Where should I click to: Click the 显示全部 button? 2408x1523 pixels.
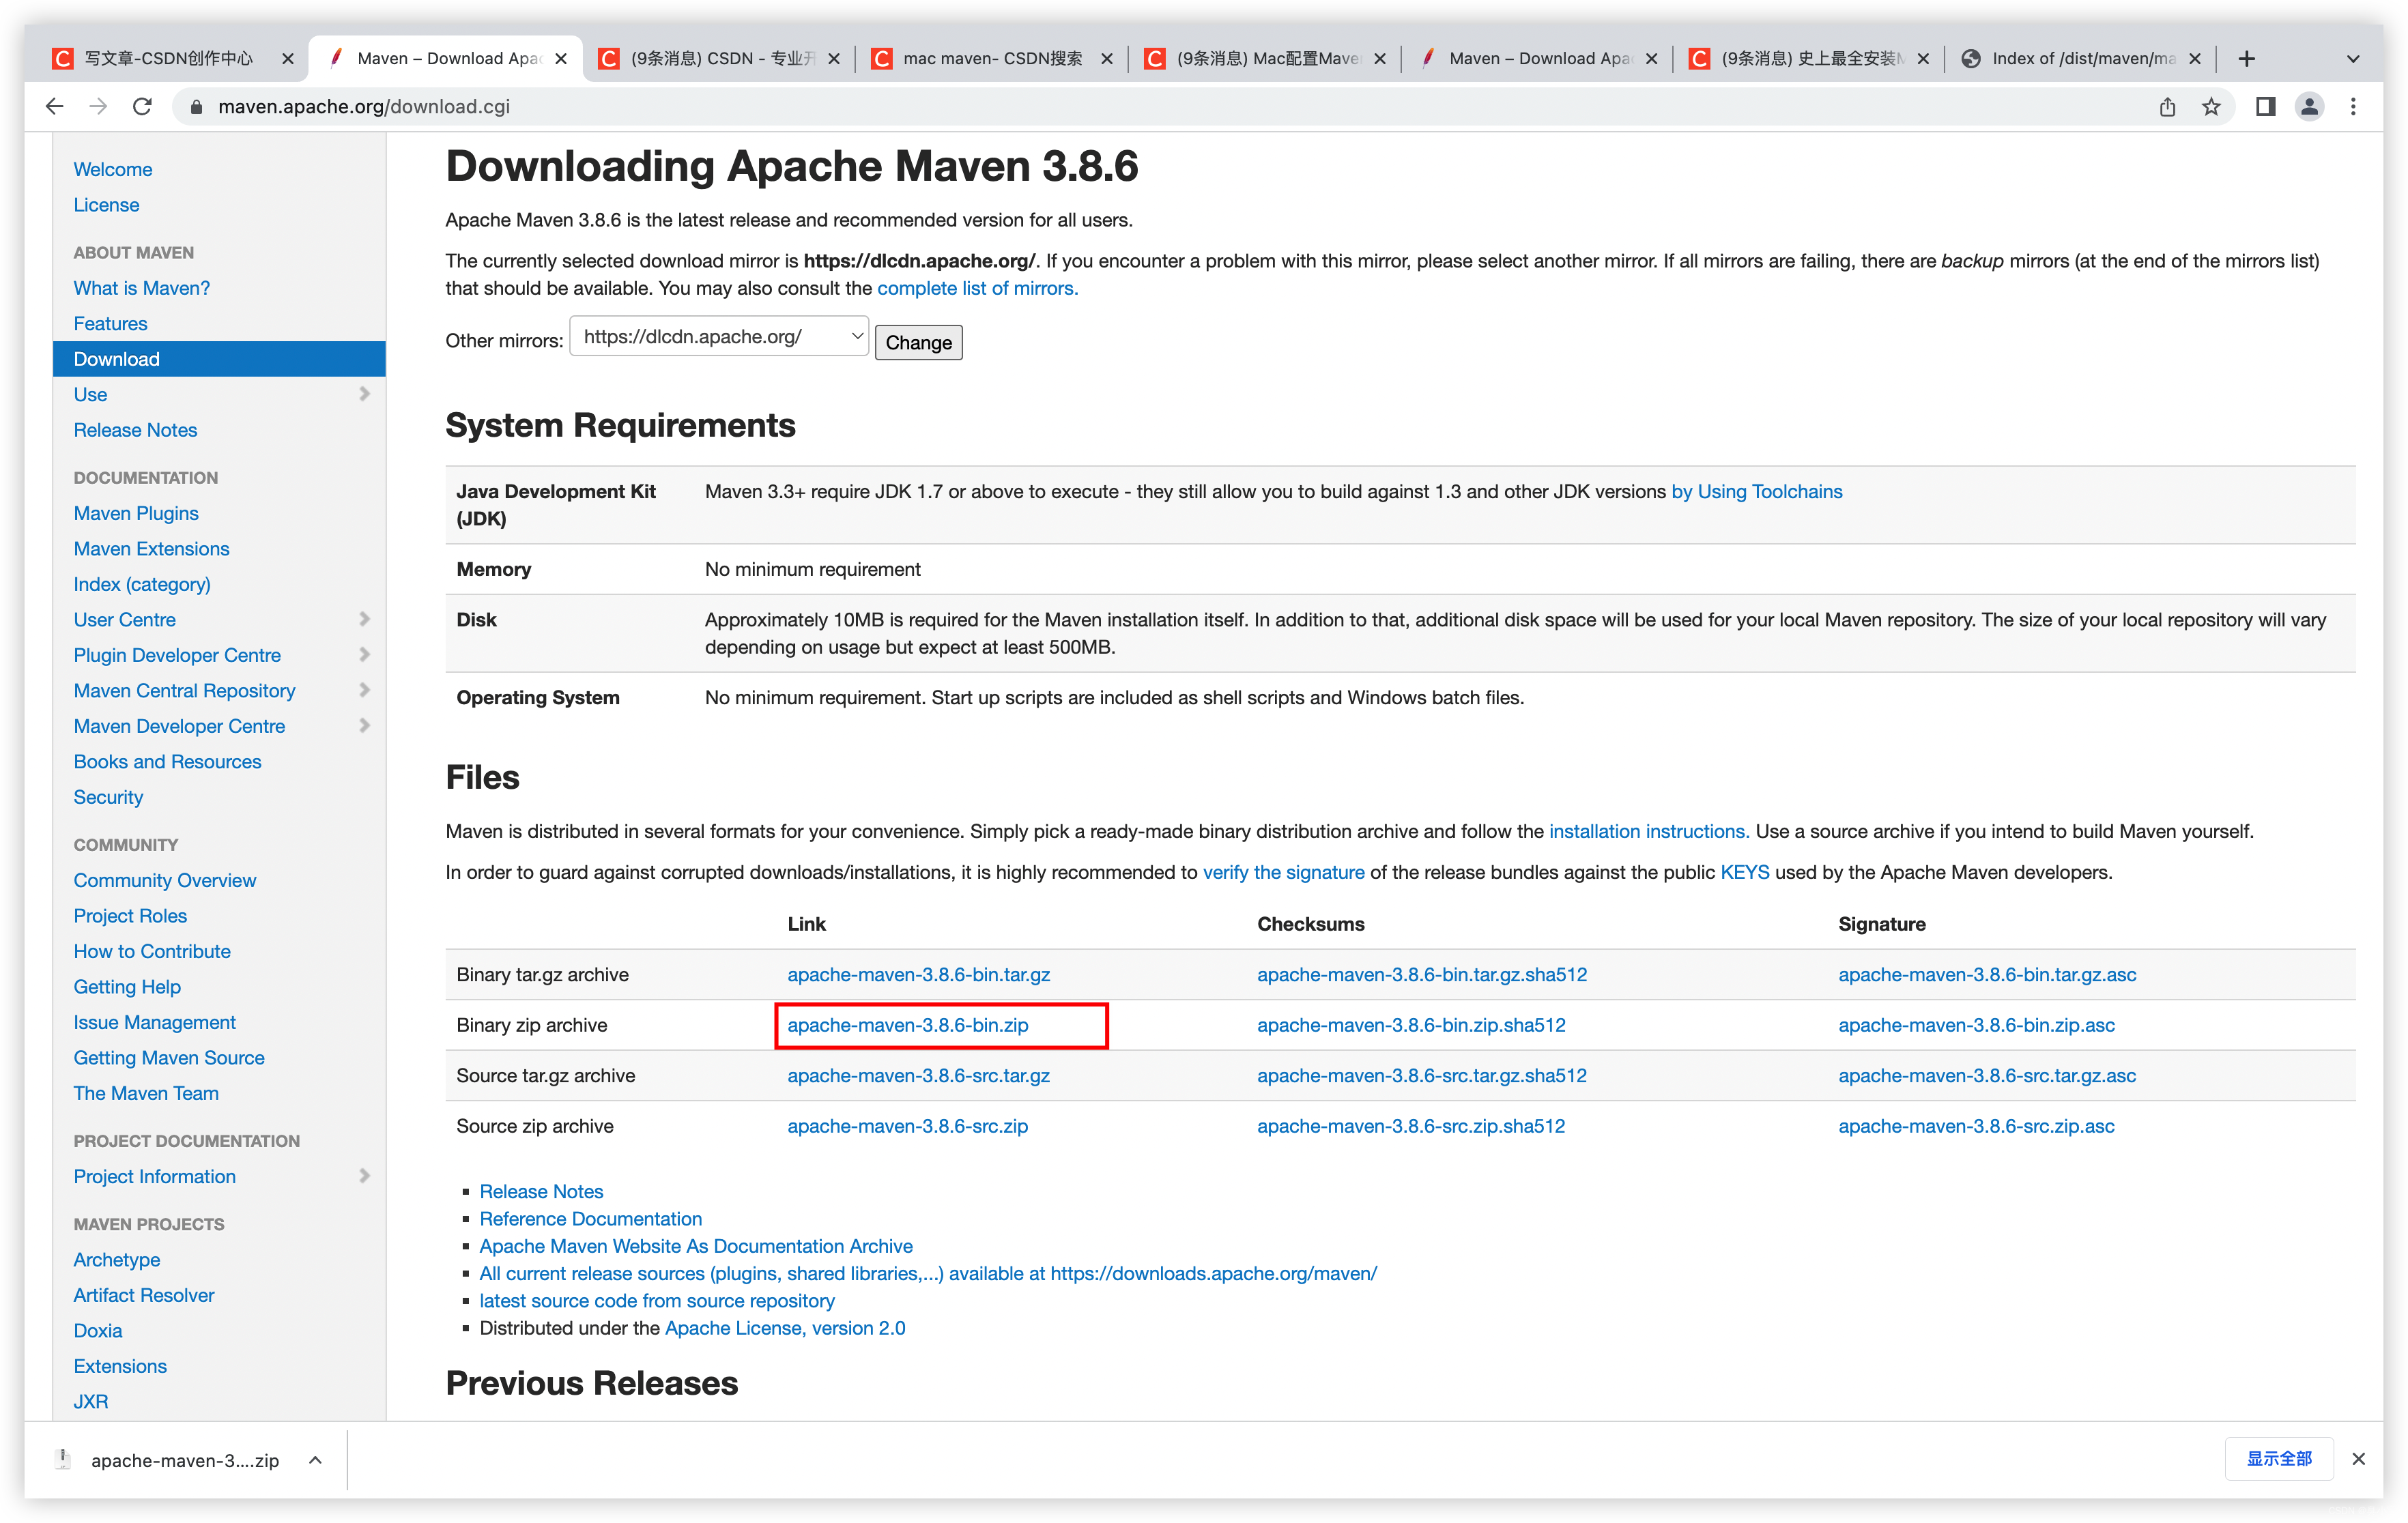(2279, 1459)
